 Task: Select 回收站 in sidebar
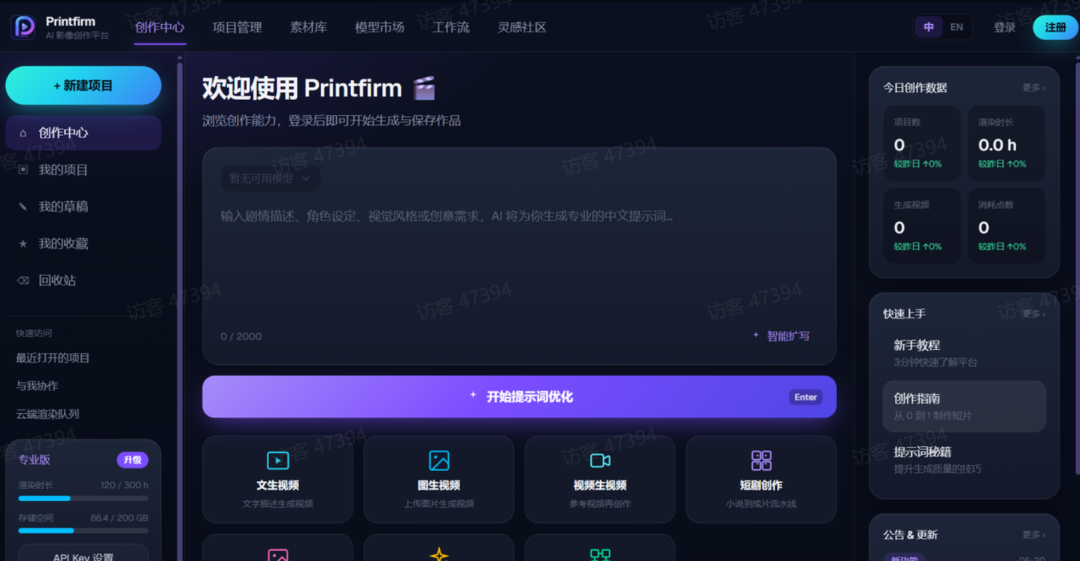click(83, 280)
